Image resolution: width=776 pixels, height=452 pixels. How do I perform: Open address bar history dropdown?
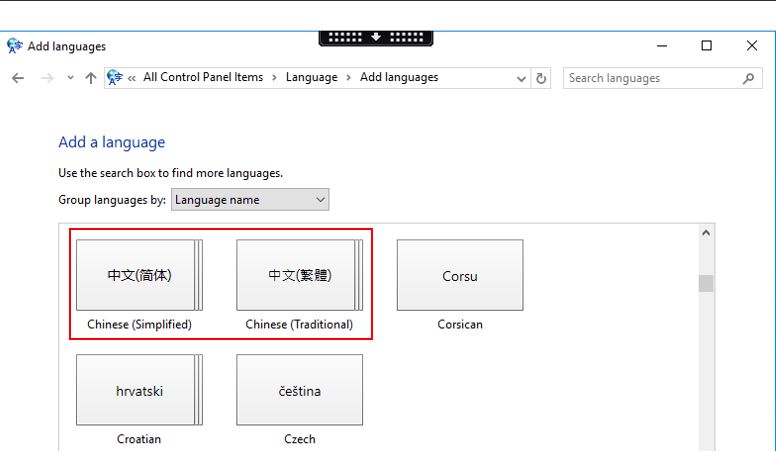[521, 78]
